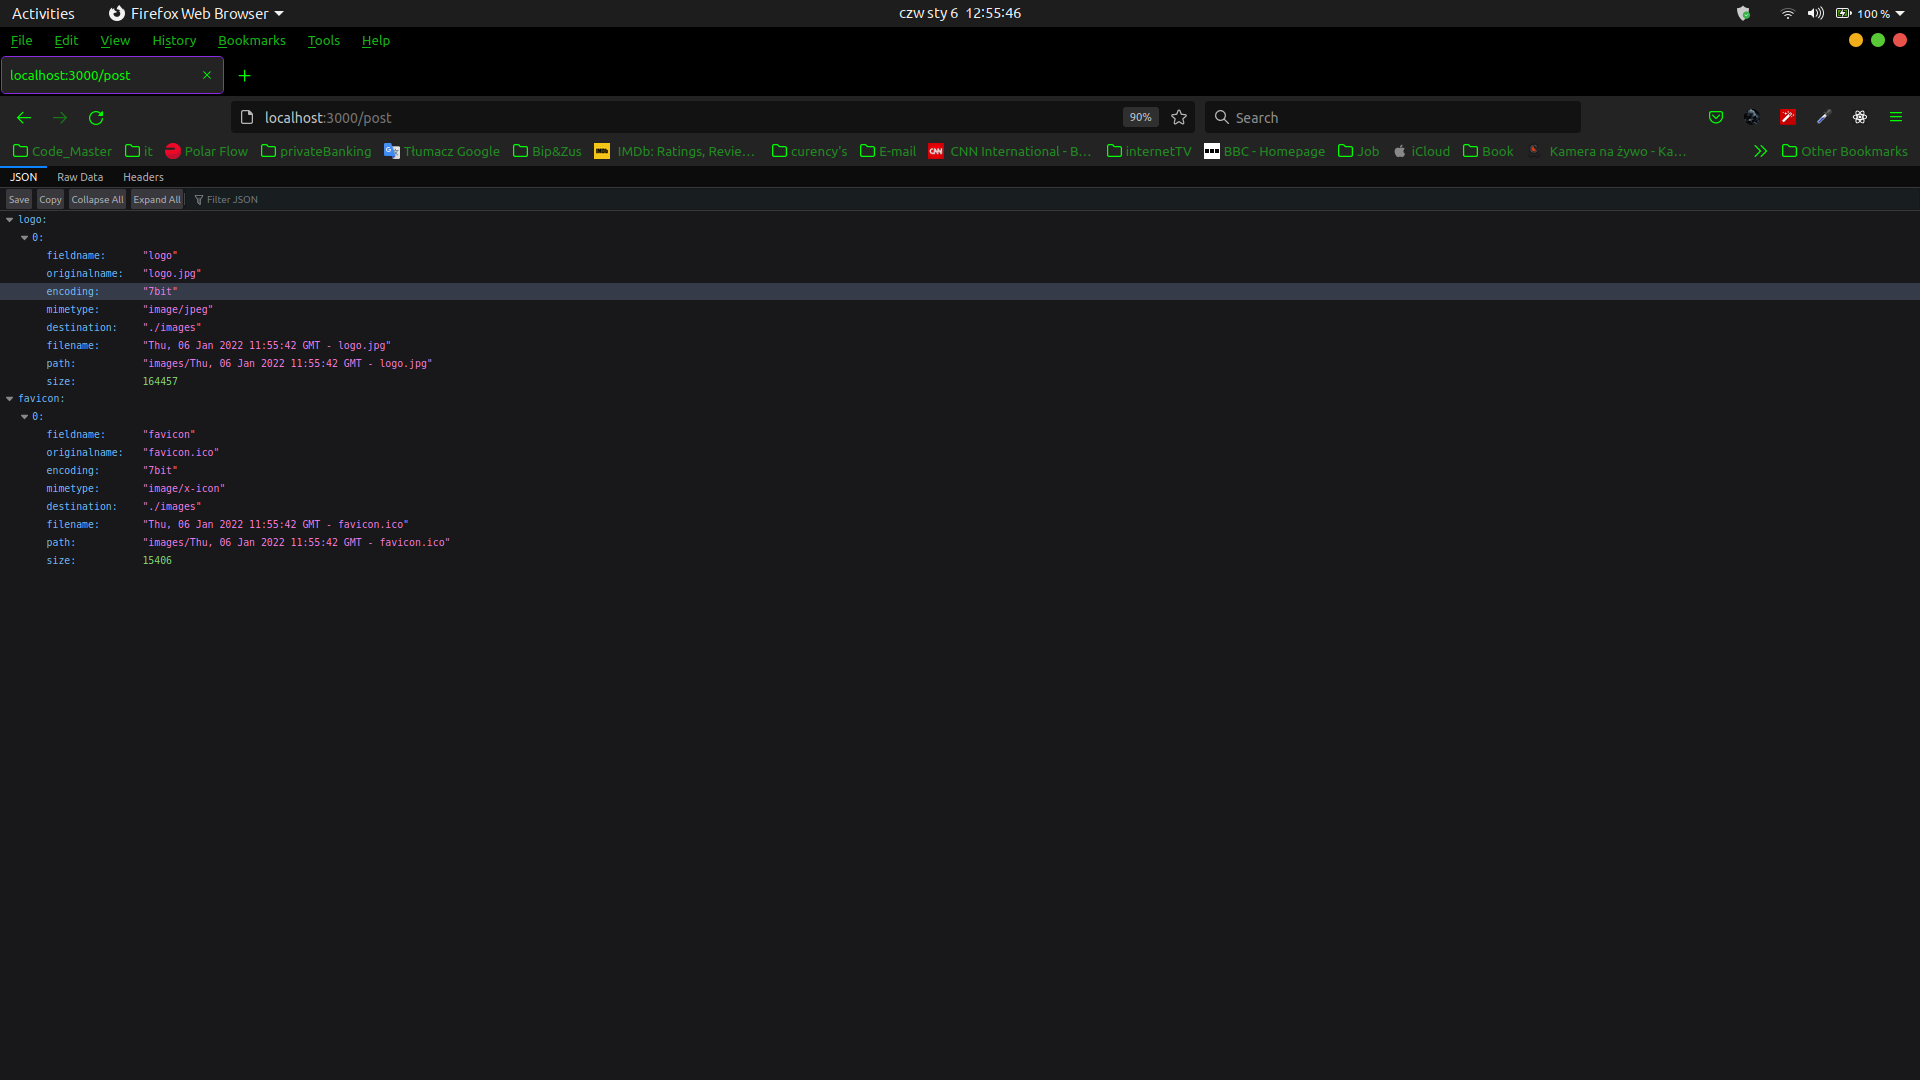The width and height of the screenshot is (1920, 1080).
Task: Select the mimetype "image/jpeg" value
Action: coord(178,310)
